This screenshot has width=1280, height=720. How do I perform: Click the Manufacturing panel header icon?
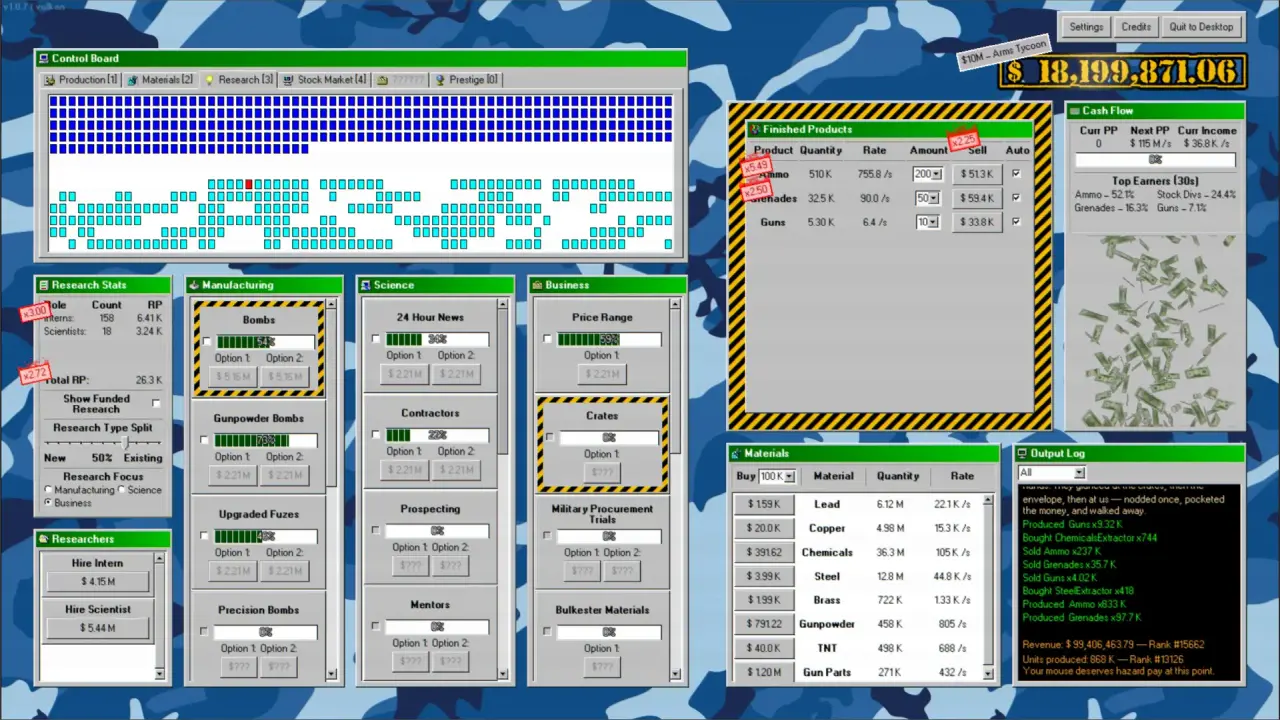click(x=194, y=285)
